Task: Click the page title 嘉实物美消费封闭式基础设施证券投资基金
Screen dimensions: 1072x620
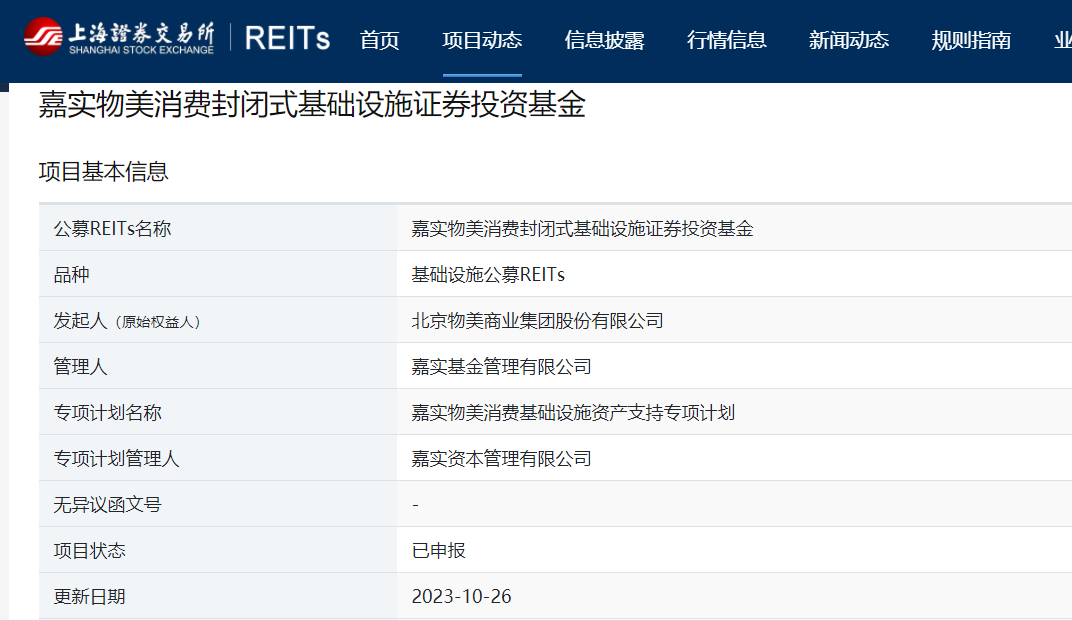Action: tap(312, 105)
